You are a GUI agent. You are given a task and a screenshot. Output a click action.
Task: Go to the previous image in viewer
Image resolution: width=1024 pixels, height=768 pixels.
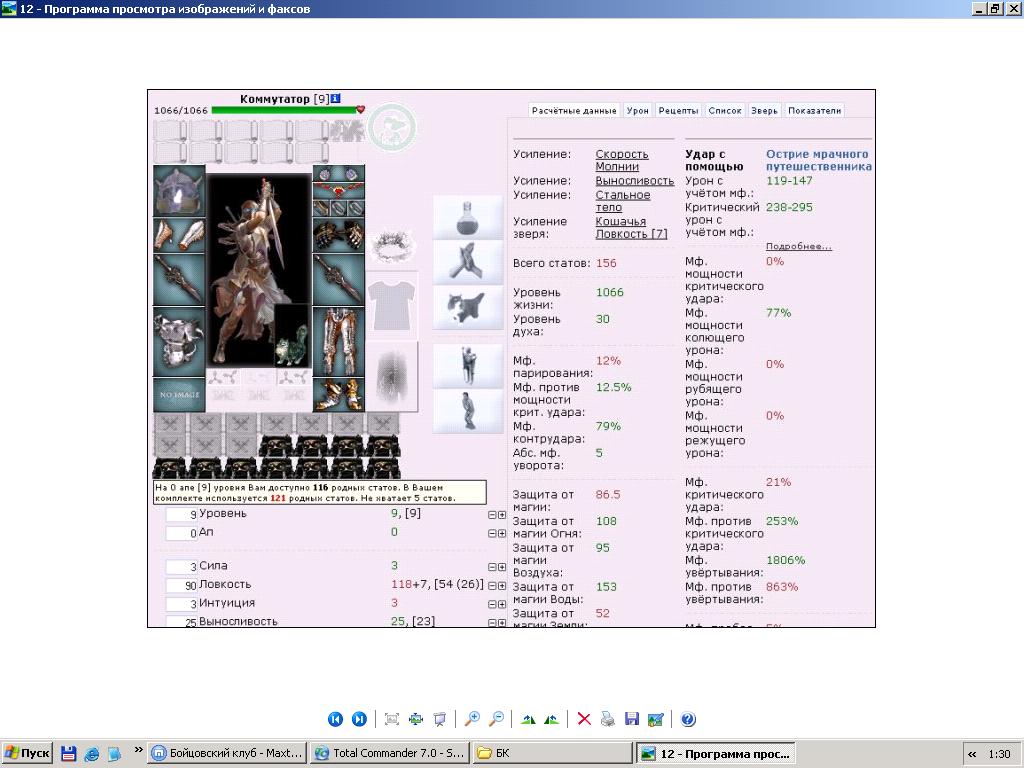click(335, 719)
